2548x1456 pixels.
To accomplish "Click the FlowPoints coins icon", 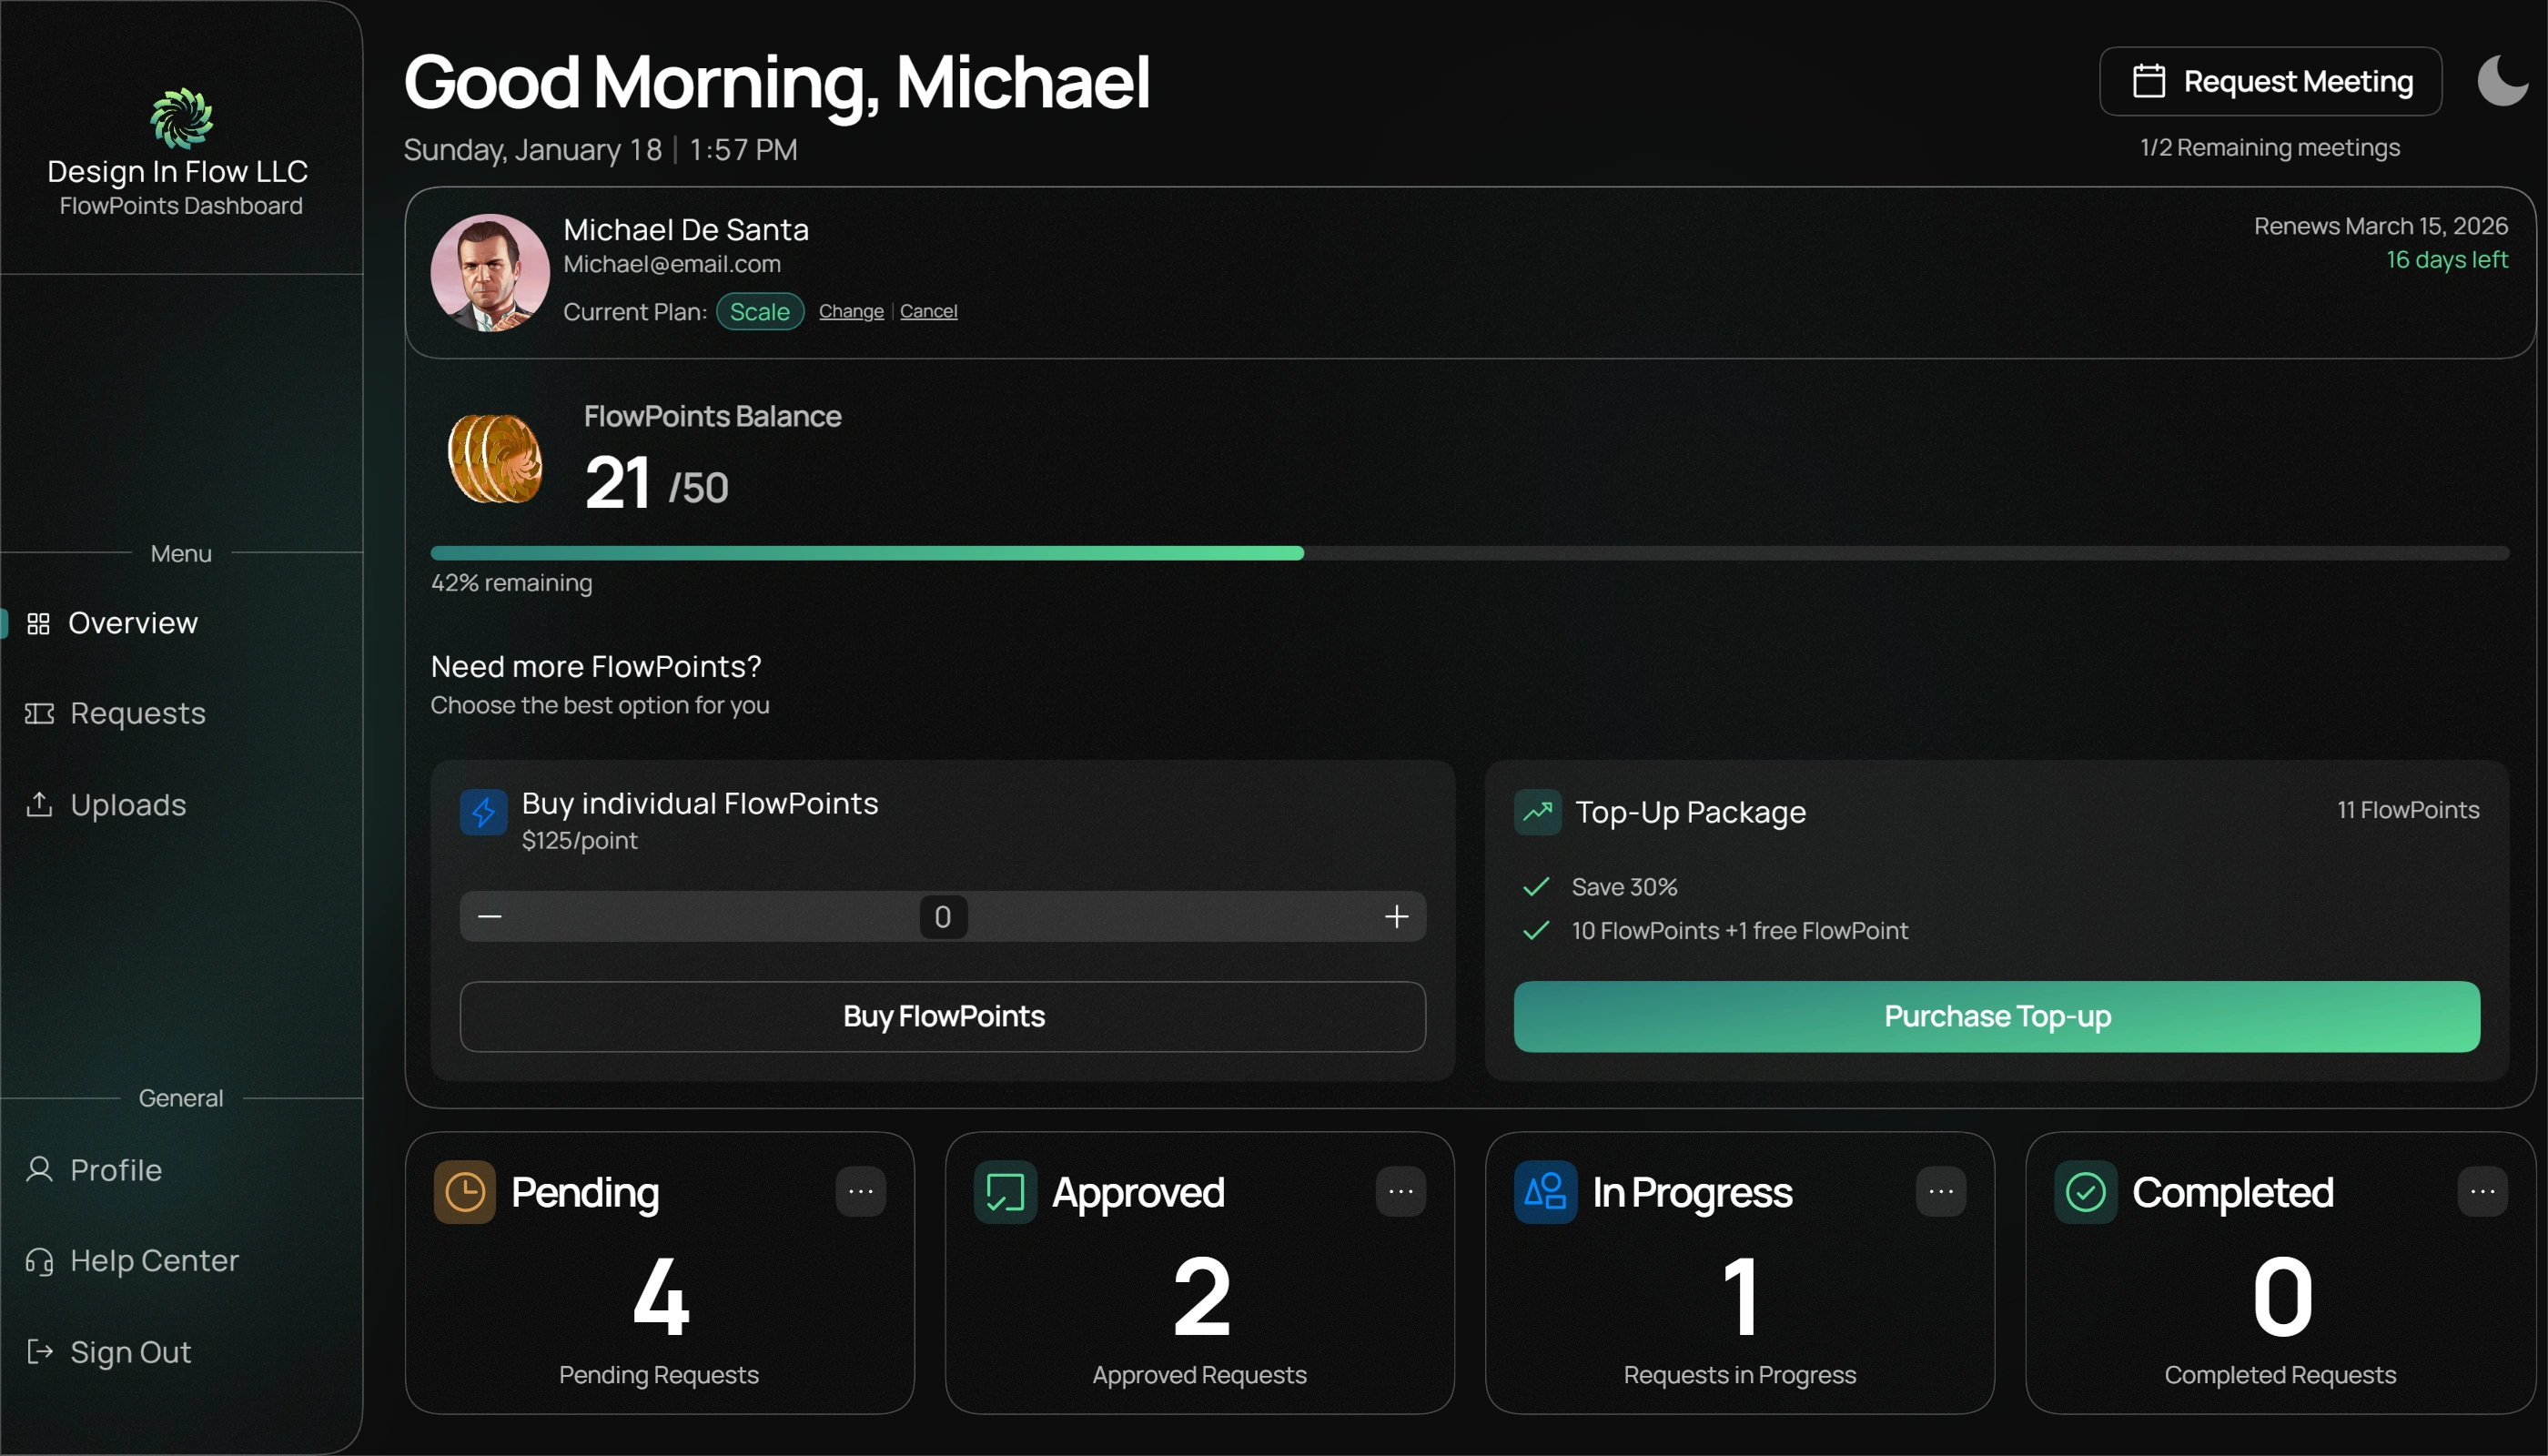I will click(x=495, y=459).
